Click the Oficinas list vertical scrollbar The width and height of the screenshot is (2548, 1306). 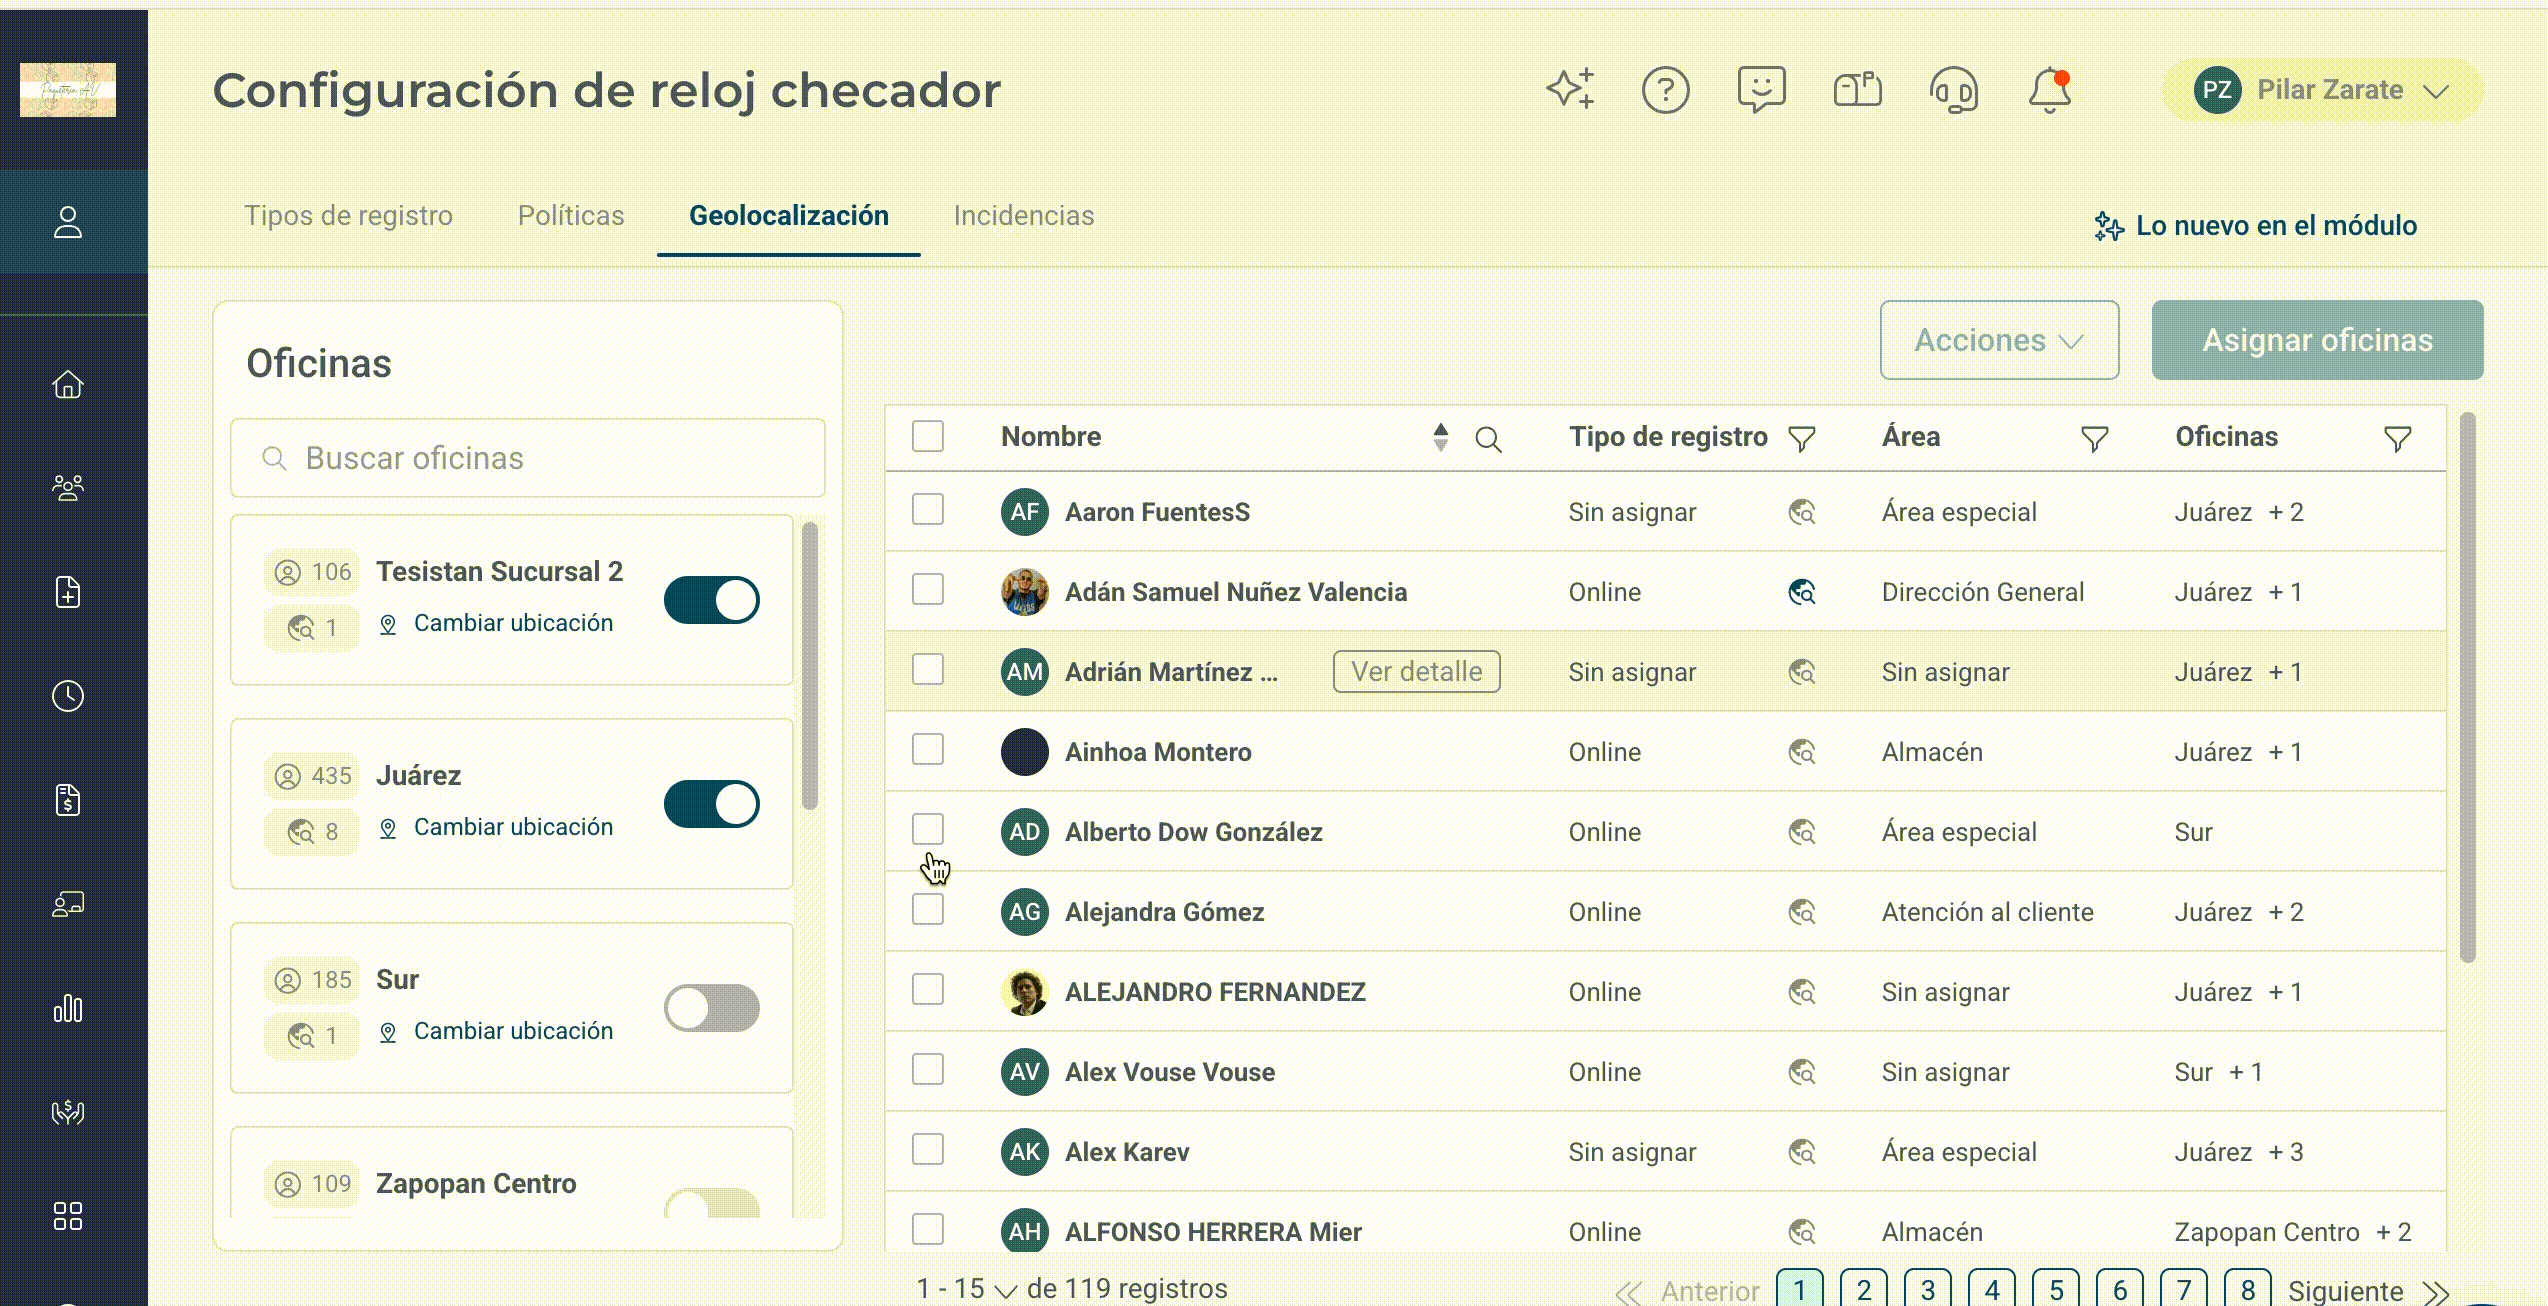810,666
